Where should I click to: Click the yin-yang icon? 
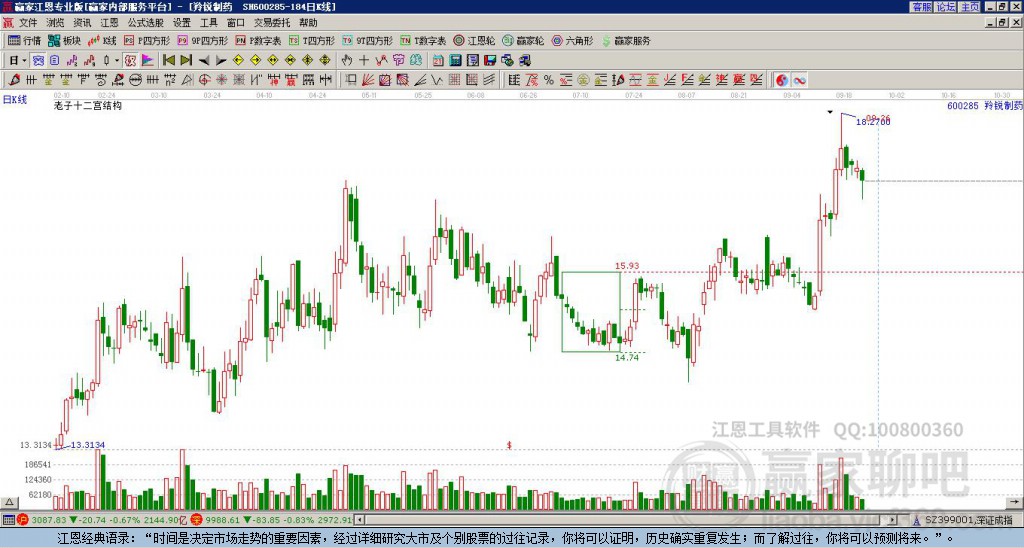[x=782, y=80]
